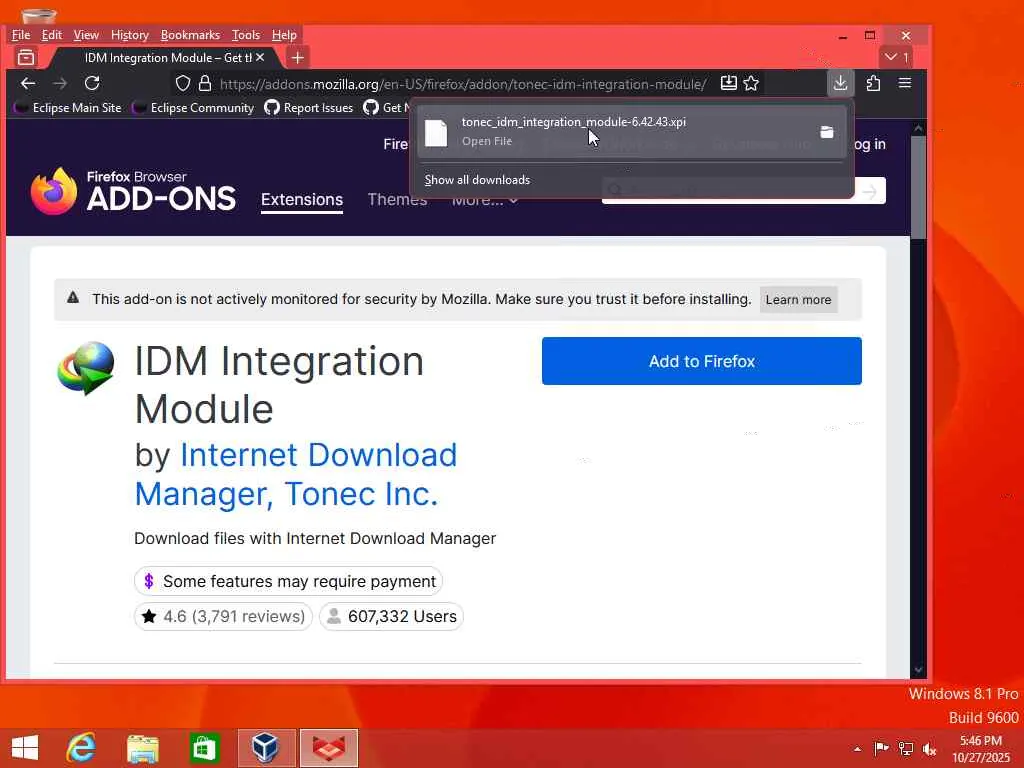Image resolution: width=1024 pixels, height=768 pixels.
Task: Click the tab overview icon left of tab
Action: (x=26, y=57)
